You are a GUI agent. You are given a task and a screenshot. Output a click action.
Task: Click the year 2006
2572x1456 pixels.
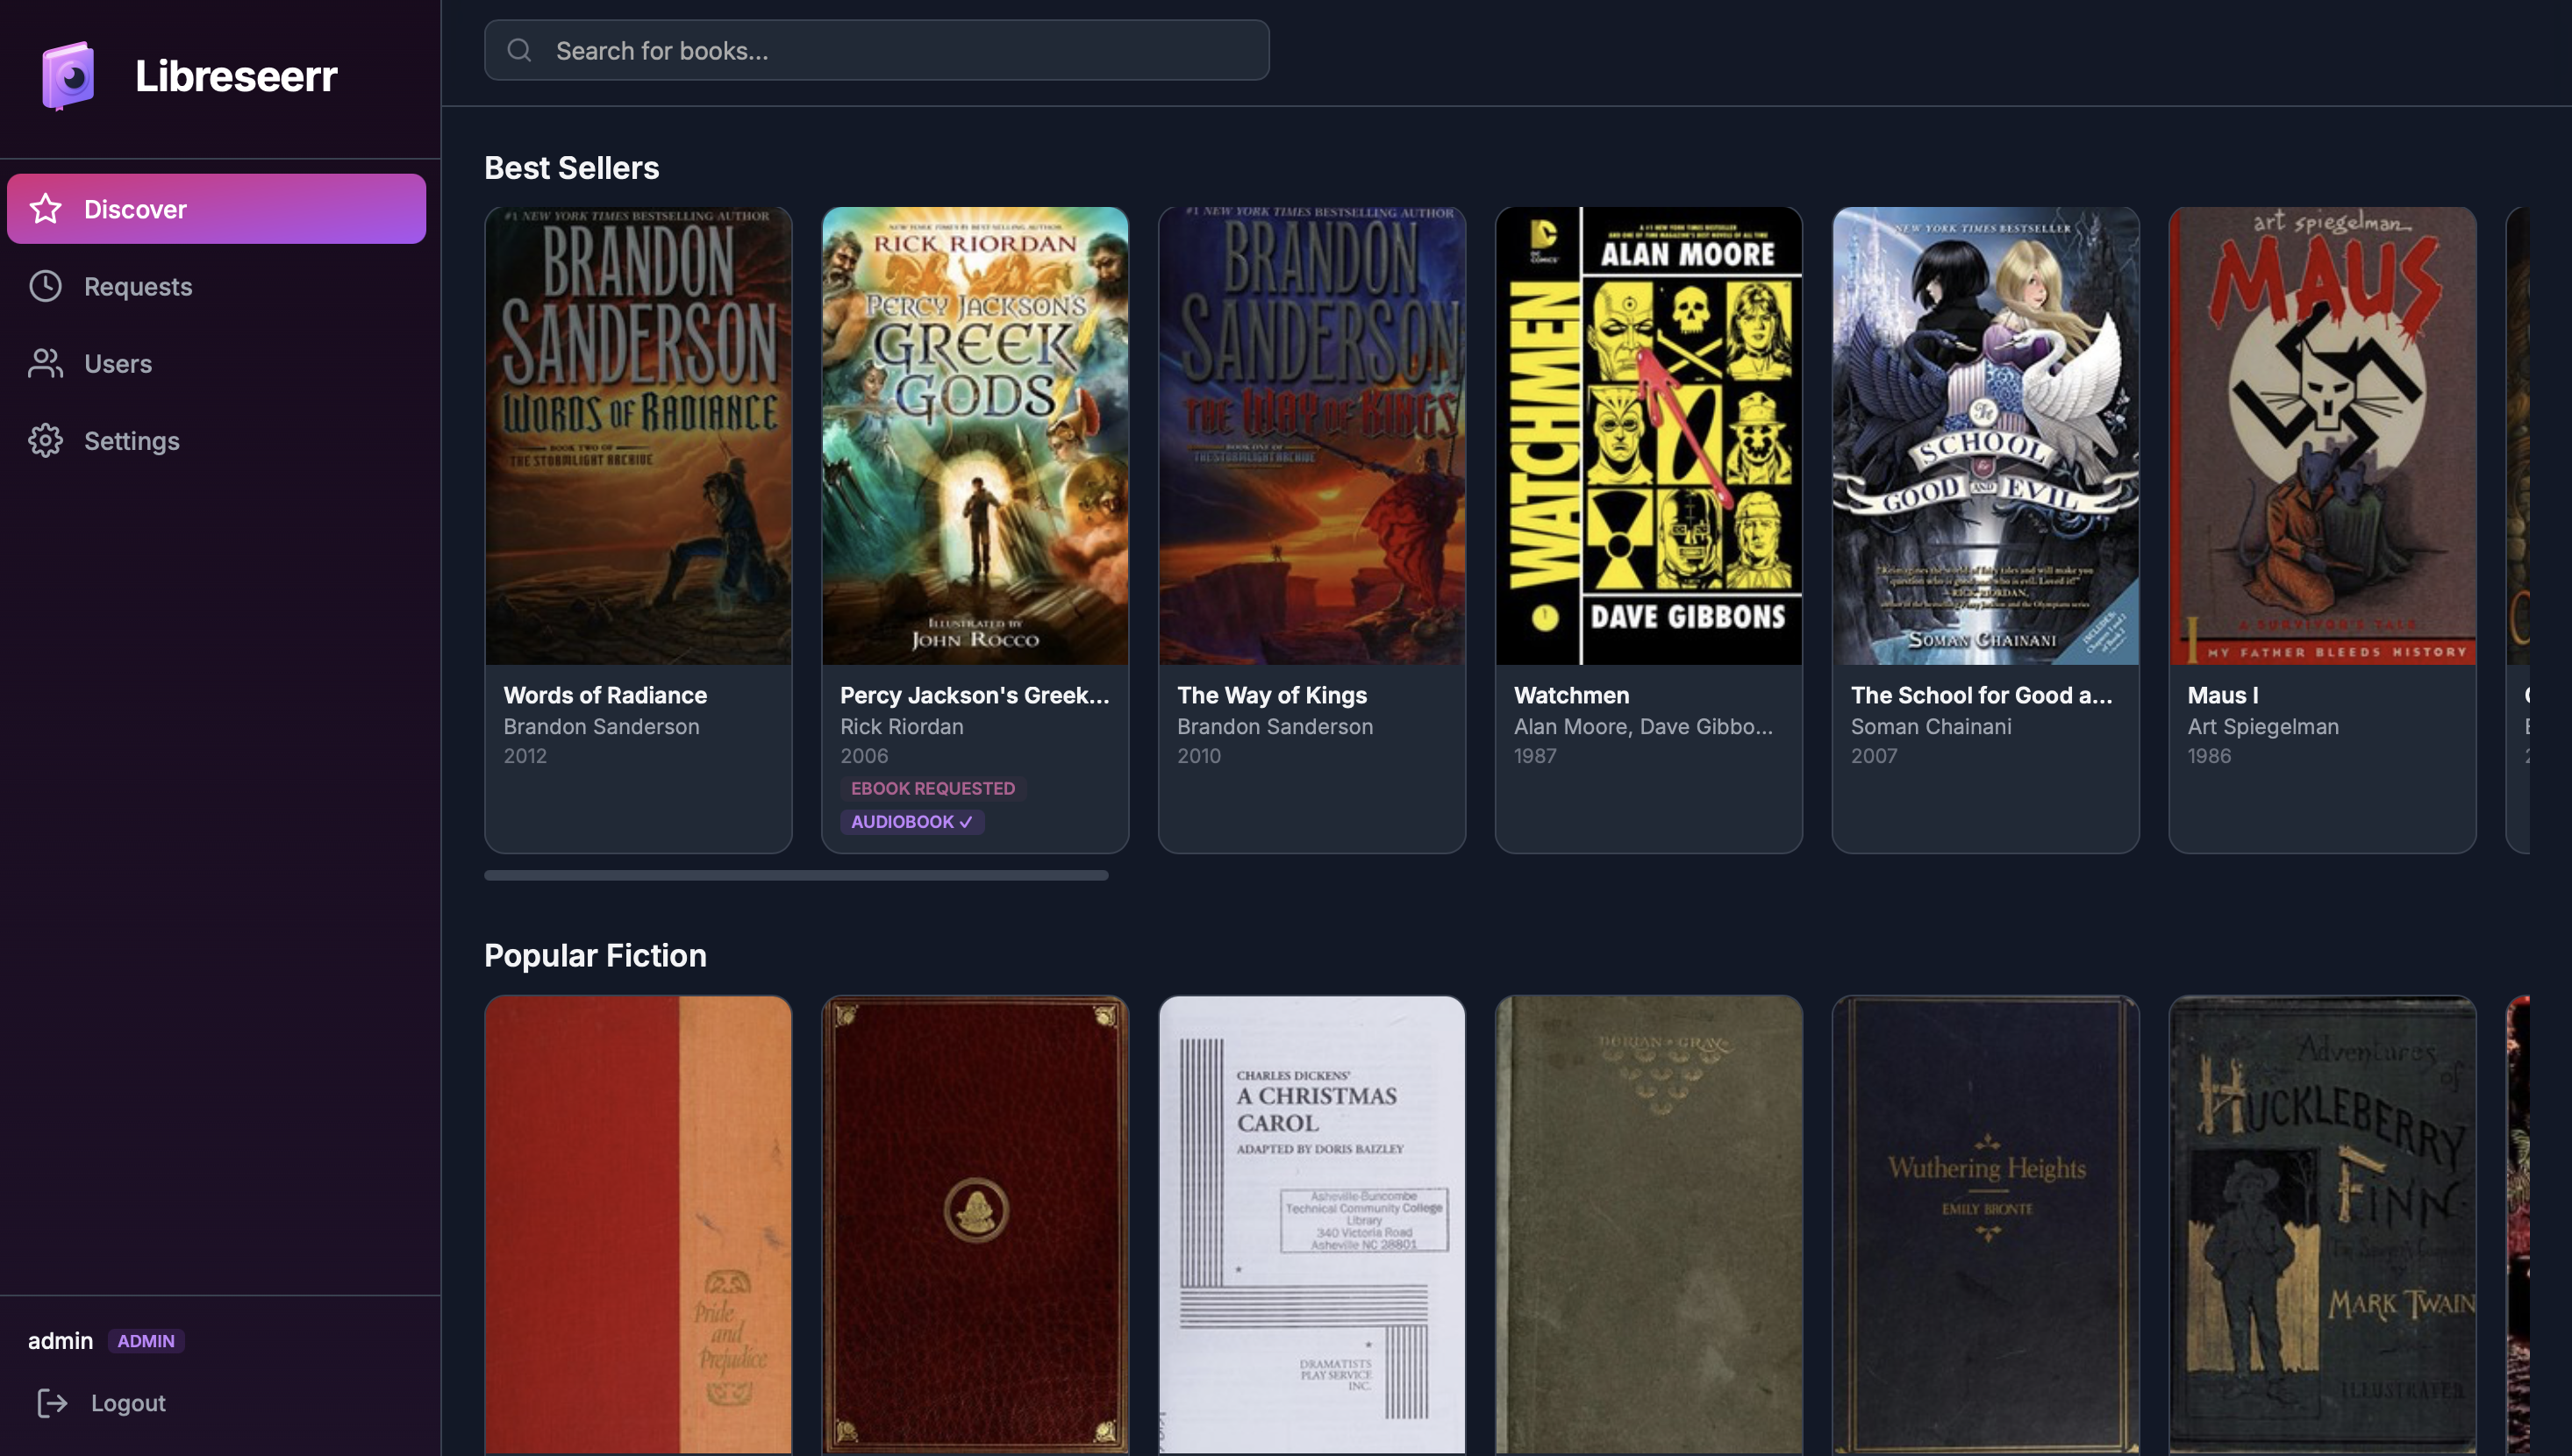coord(864,756)
